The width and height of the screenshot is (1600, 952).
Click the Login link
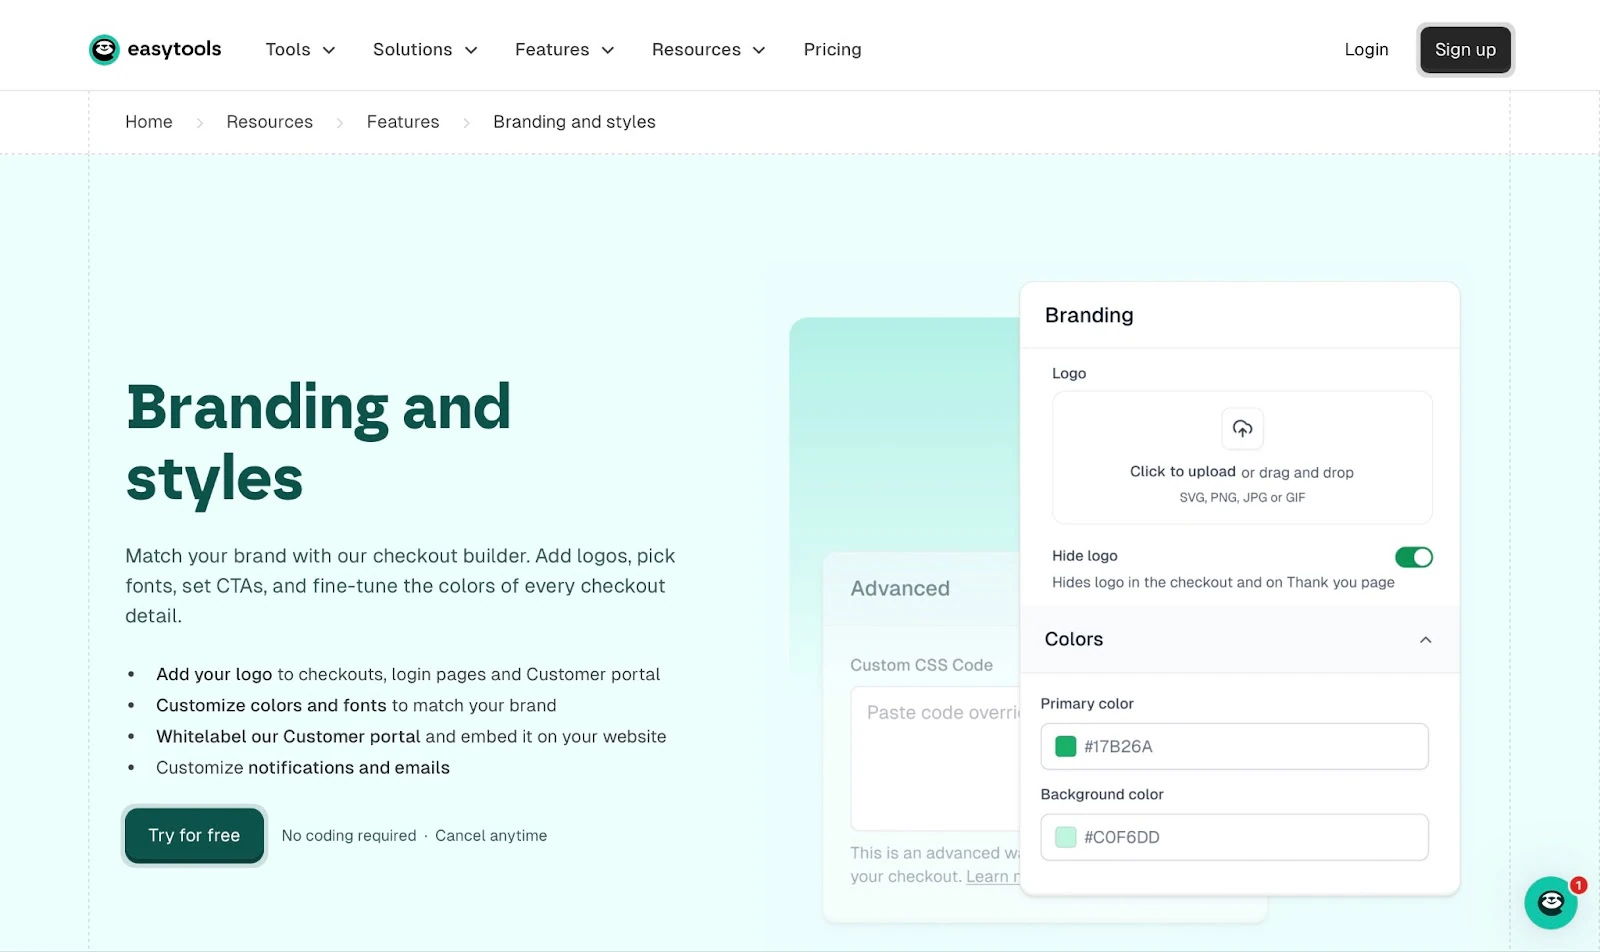1366,50
